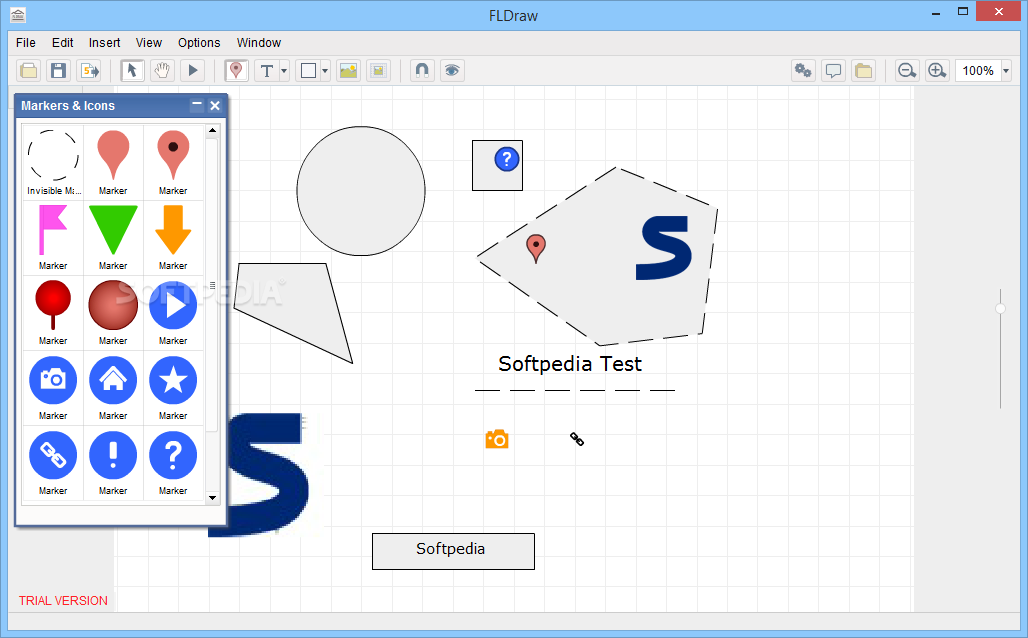Zoom out with the minus magnifier
The image size is (1028, 638).
(907, 70)
